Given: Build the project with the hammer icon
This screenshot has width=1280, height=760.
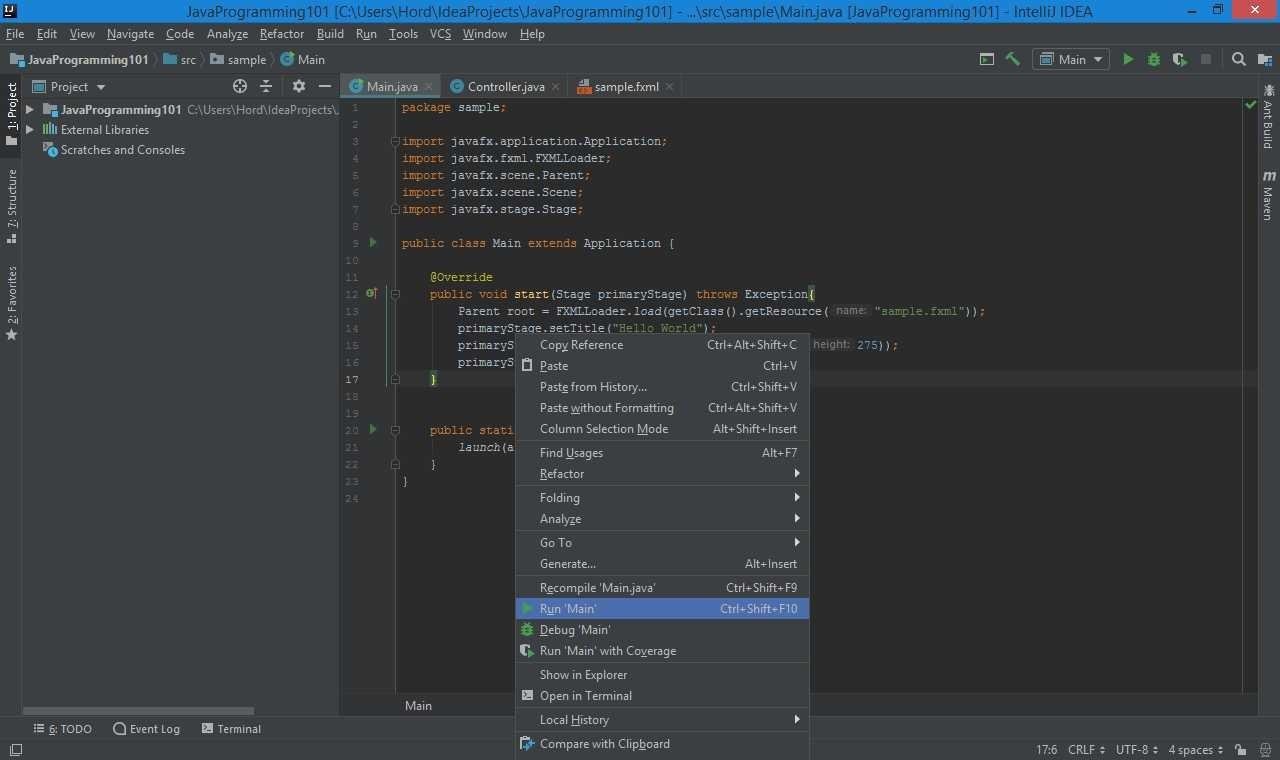Looking at the screenshot, I should [1013, 59].
